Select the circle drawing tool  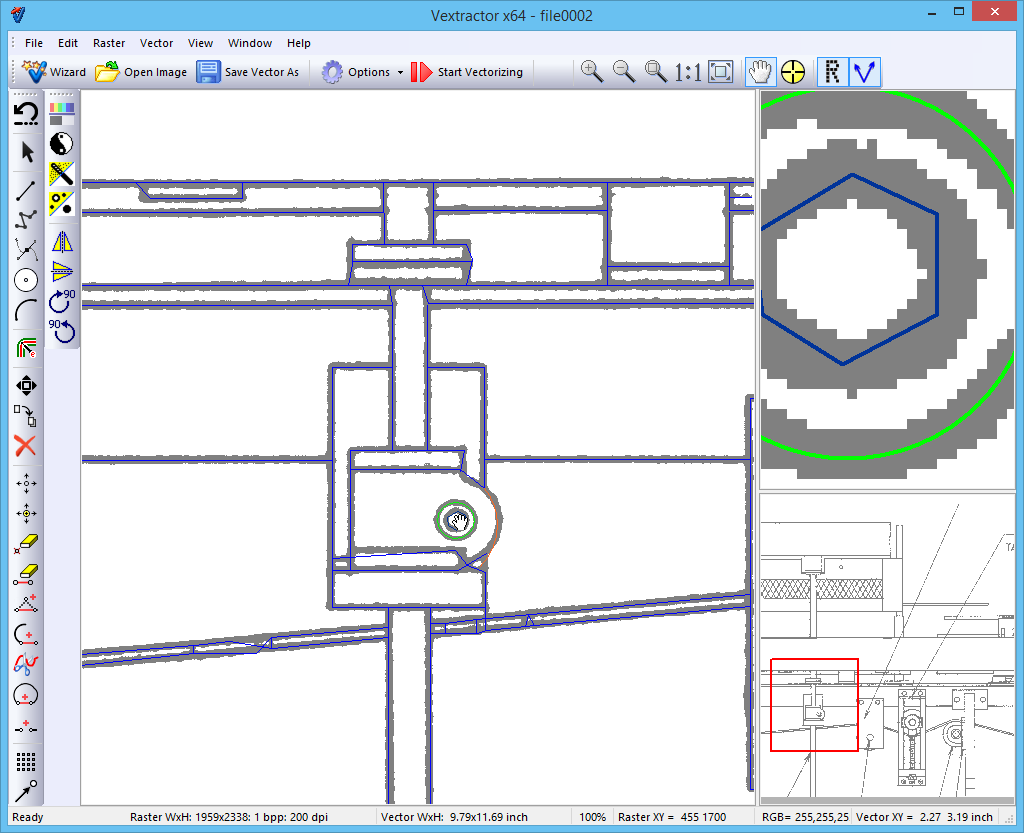coord(26,280)
